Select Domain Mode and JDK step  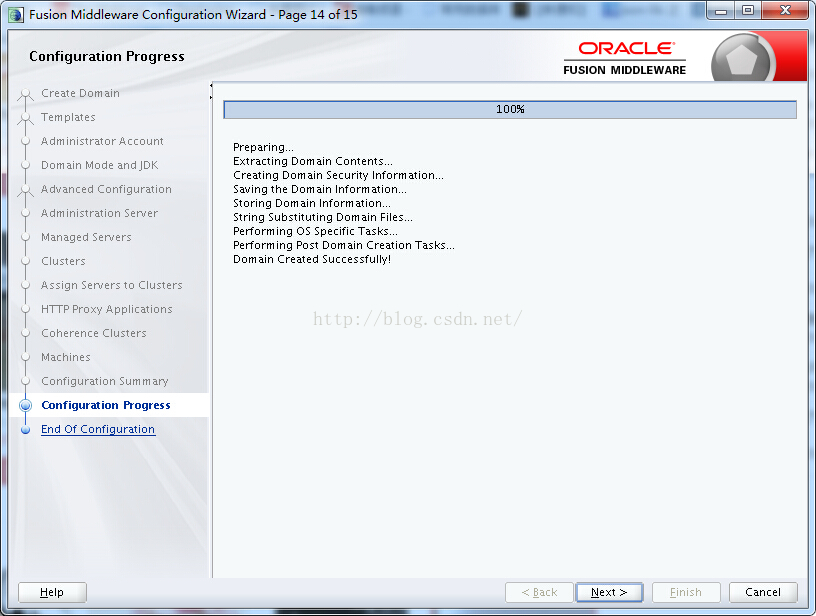point(99,165)
